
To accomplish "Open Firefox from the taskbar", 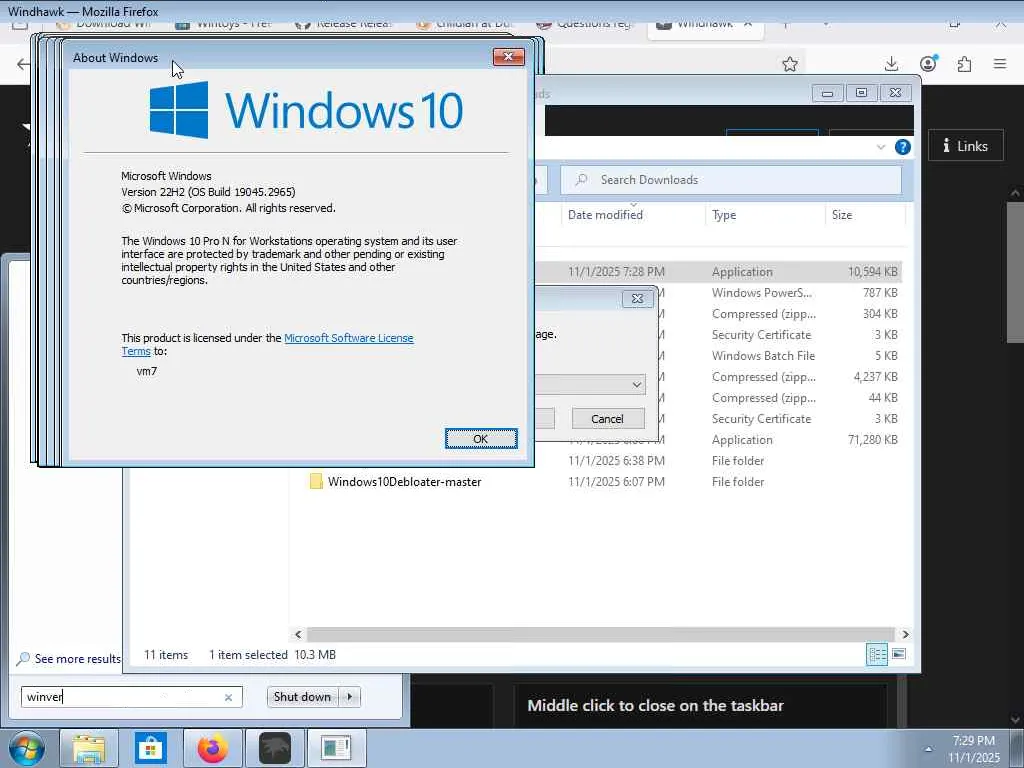I will click(x=213, y=748).
